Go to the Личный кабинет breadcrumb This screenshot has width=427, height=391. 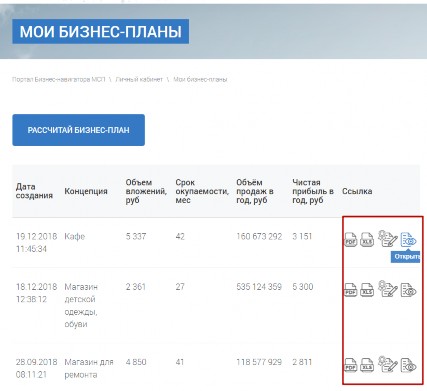[x=139, y=80]
